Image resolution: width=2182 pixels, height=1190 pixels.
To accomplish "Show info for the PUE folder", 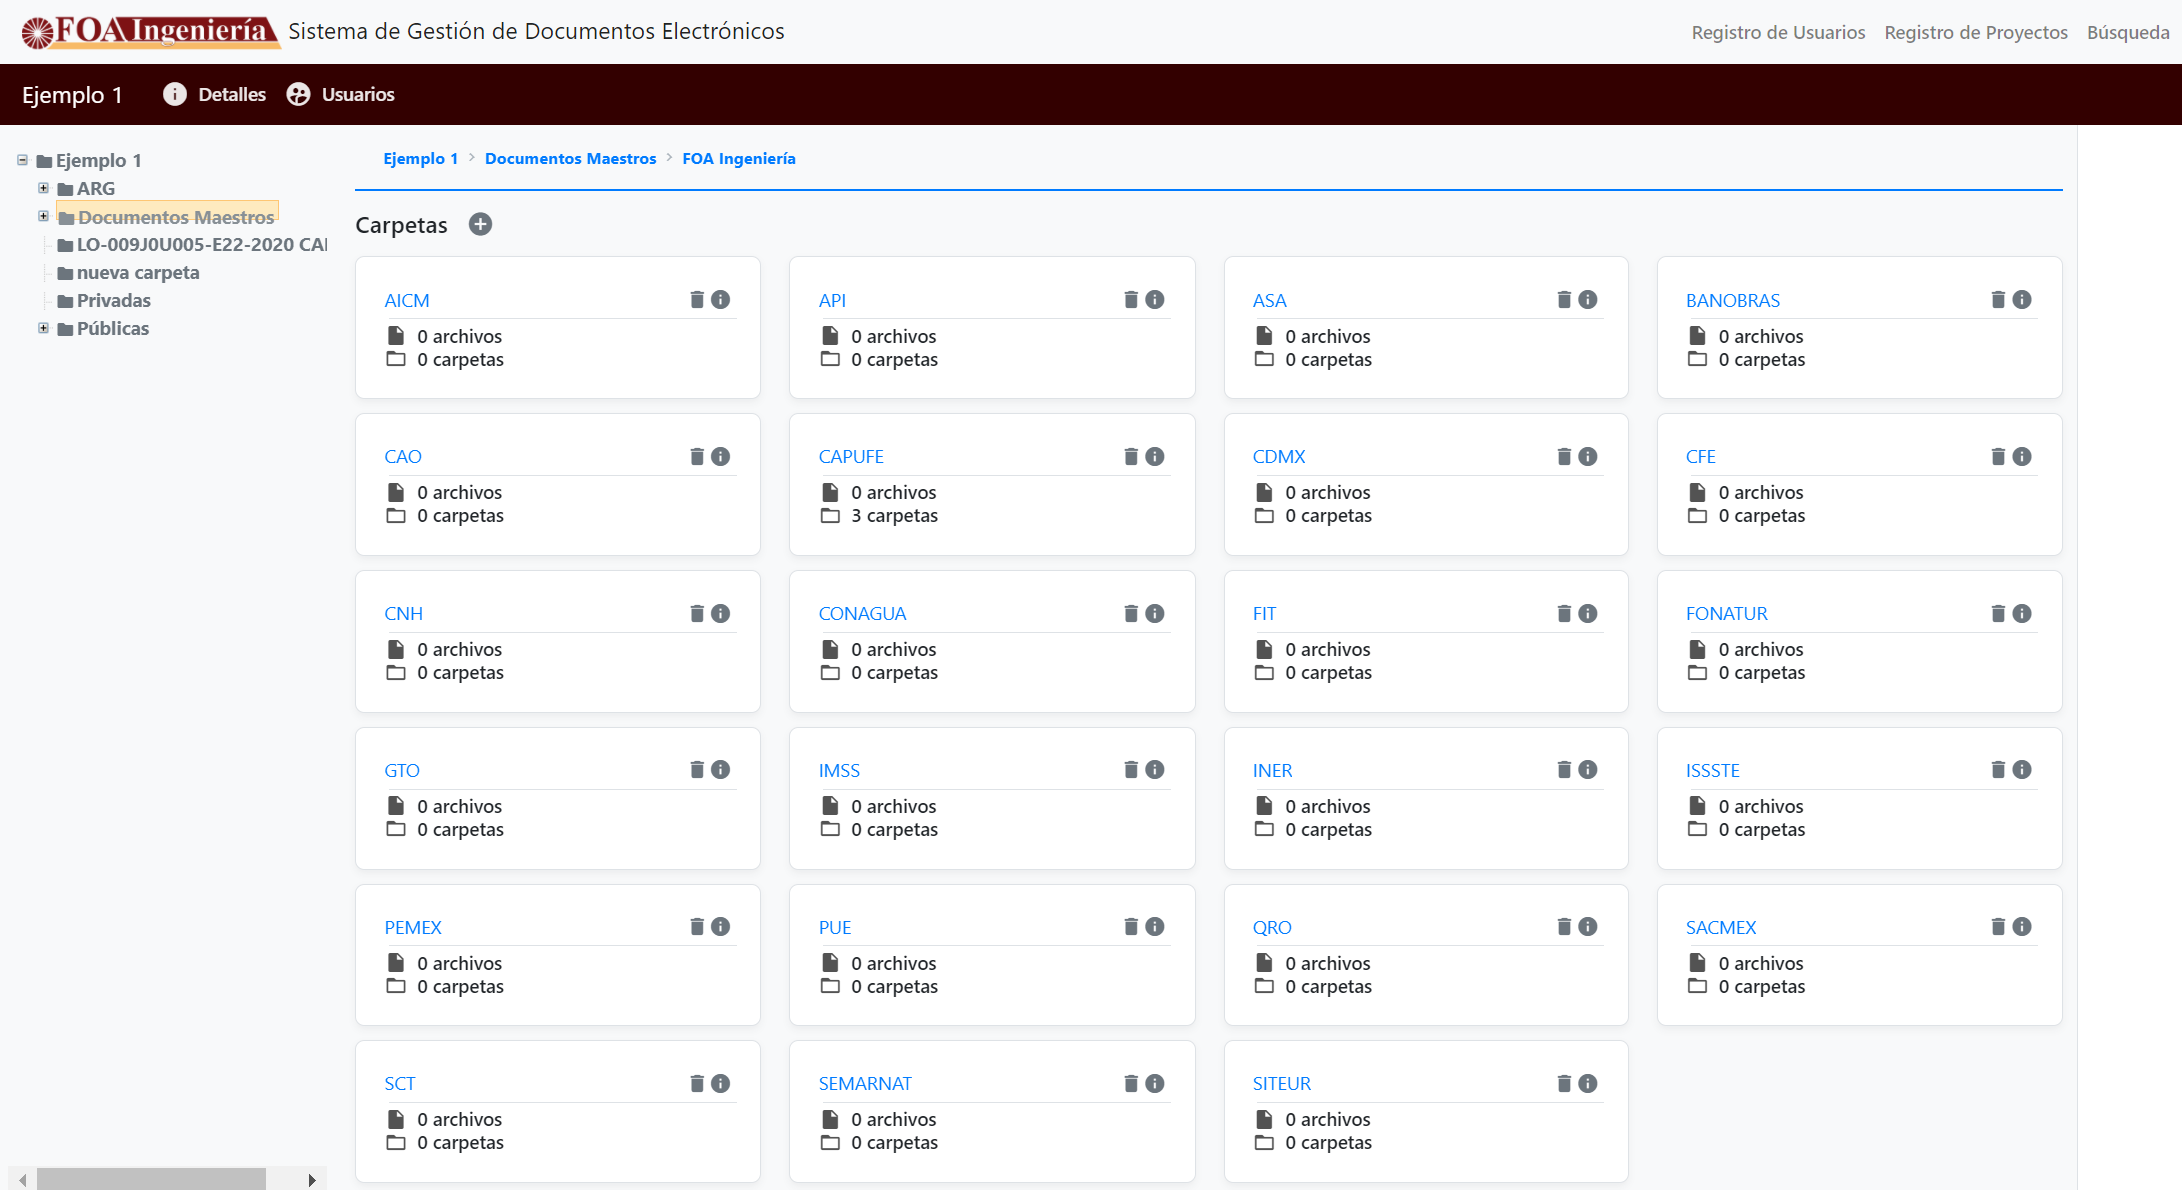I will (x=1155, y=927).
